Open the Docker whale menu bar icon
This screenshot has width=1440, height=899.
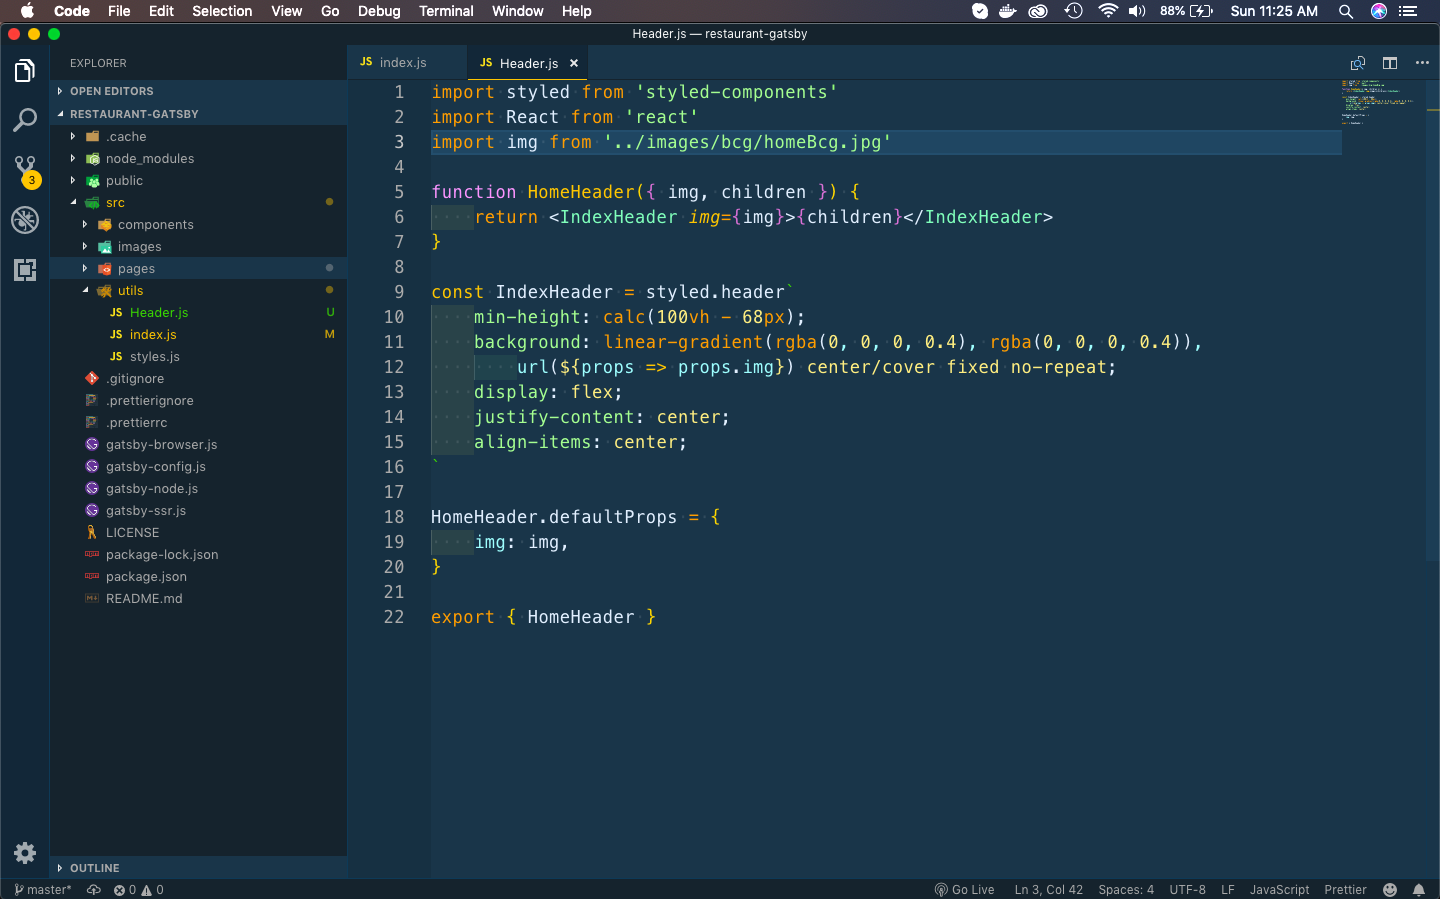[1008, 11]
